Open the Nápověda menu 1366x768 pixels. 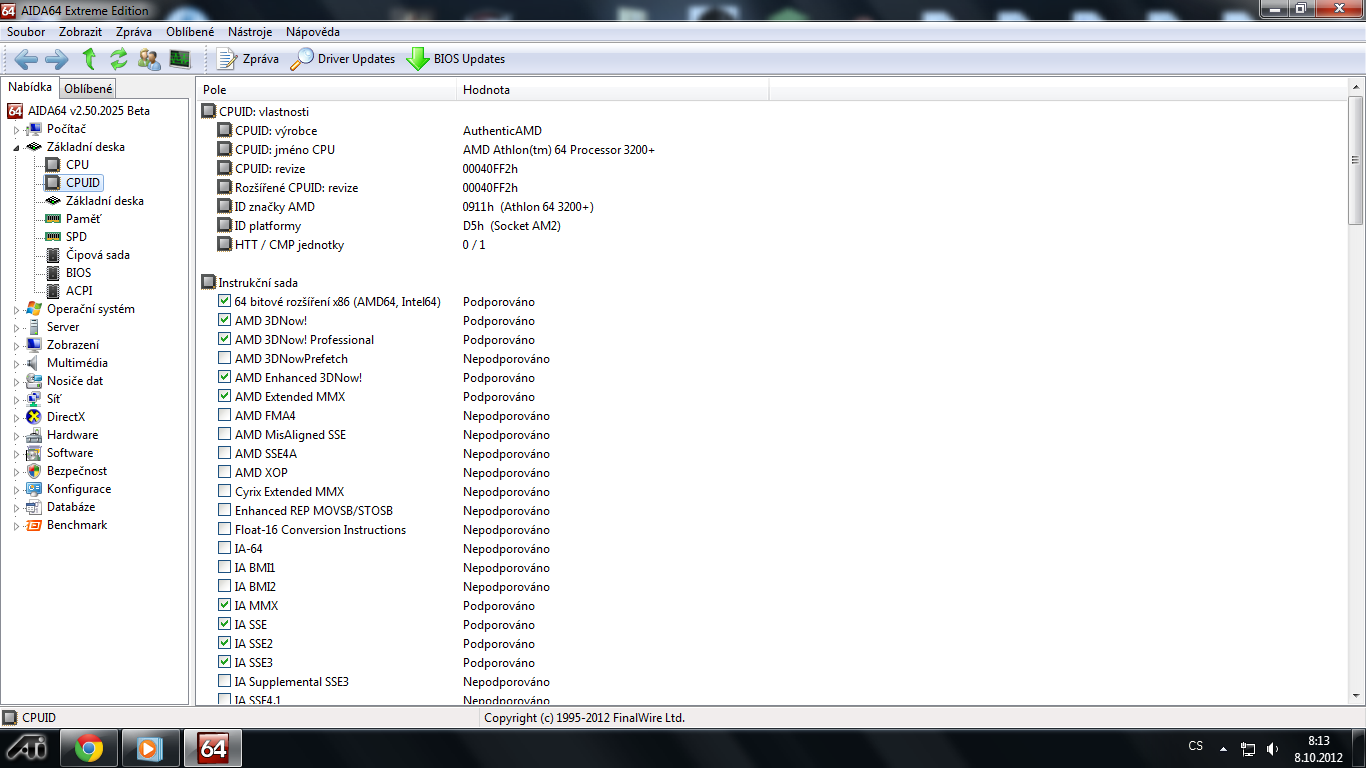pyautogui.click(x=313, y=32)
